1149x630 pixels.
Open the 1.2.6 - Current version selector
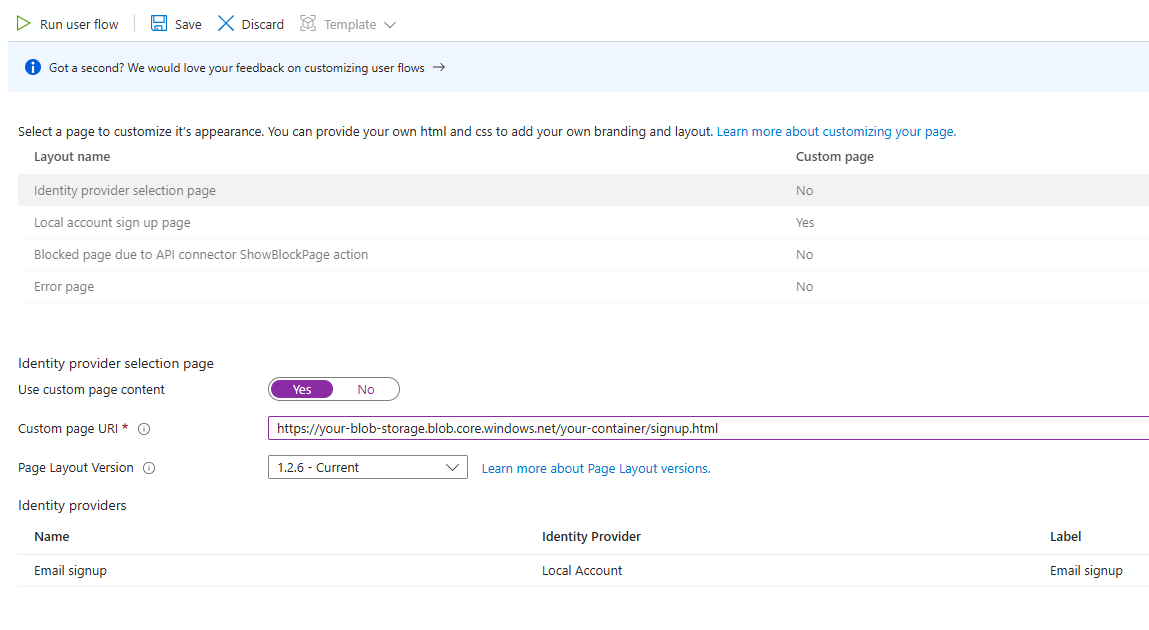tap(367, 467)
